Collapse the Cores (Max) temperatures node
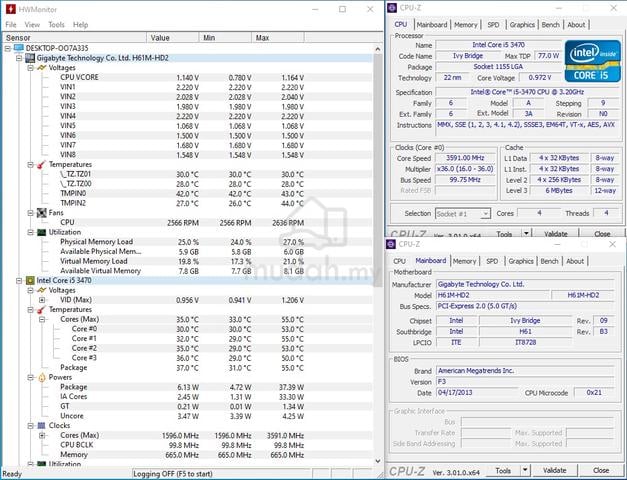This screenshot has height=480, width=627. [x=42, y=320]
